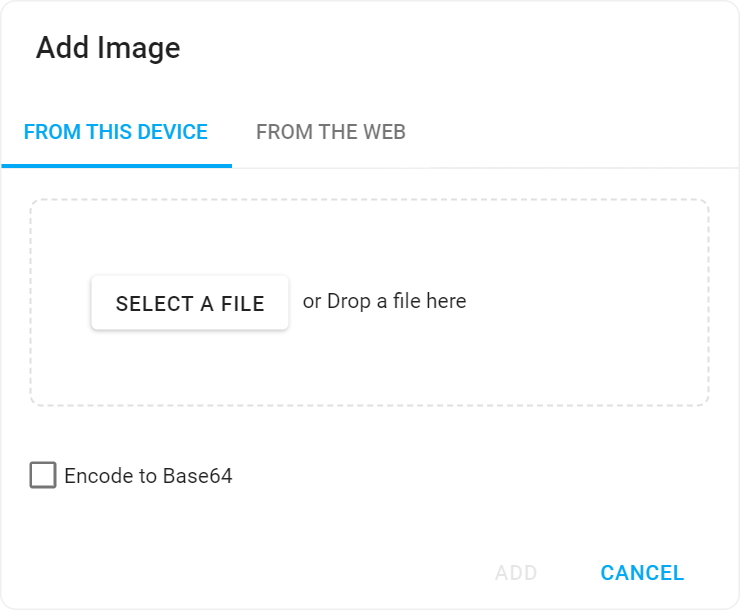Click the Add Image dialog title
The image size is (740, 610).
click(108, 48)
